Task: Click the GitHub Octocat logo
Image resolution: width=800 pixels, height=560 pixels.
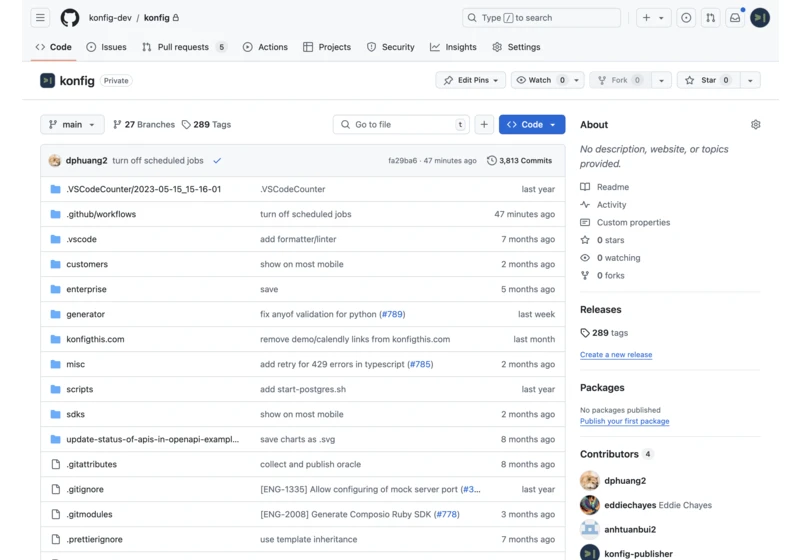Action: coord(70,18)
